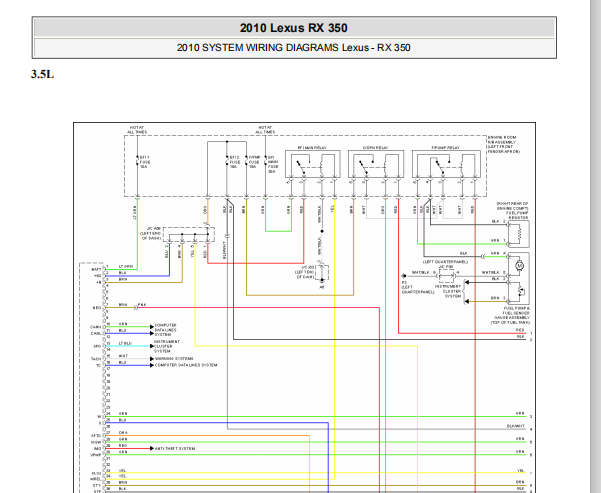Click the left 'HOT AT ALL TIMES' label
Image resolution: width=601 pixels, height=493 pixels.
click(137, 130)
